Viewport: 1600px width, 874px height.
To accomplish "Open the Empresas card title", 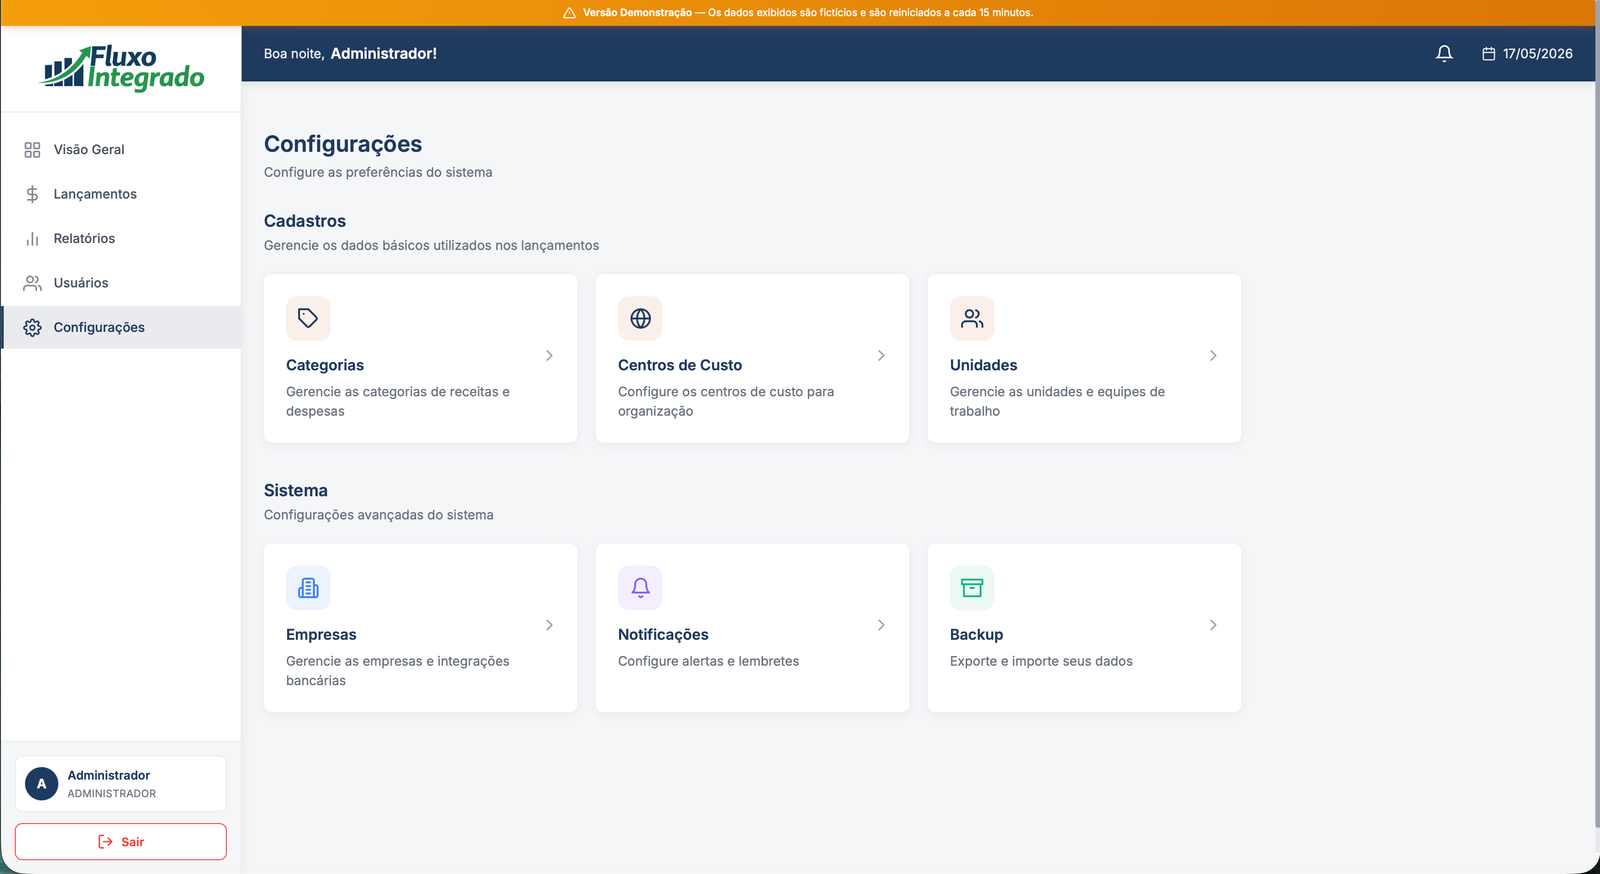I will 321,635.
